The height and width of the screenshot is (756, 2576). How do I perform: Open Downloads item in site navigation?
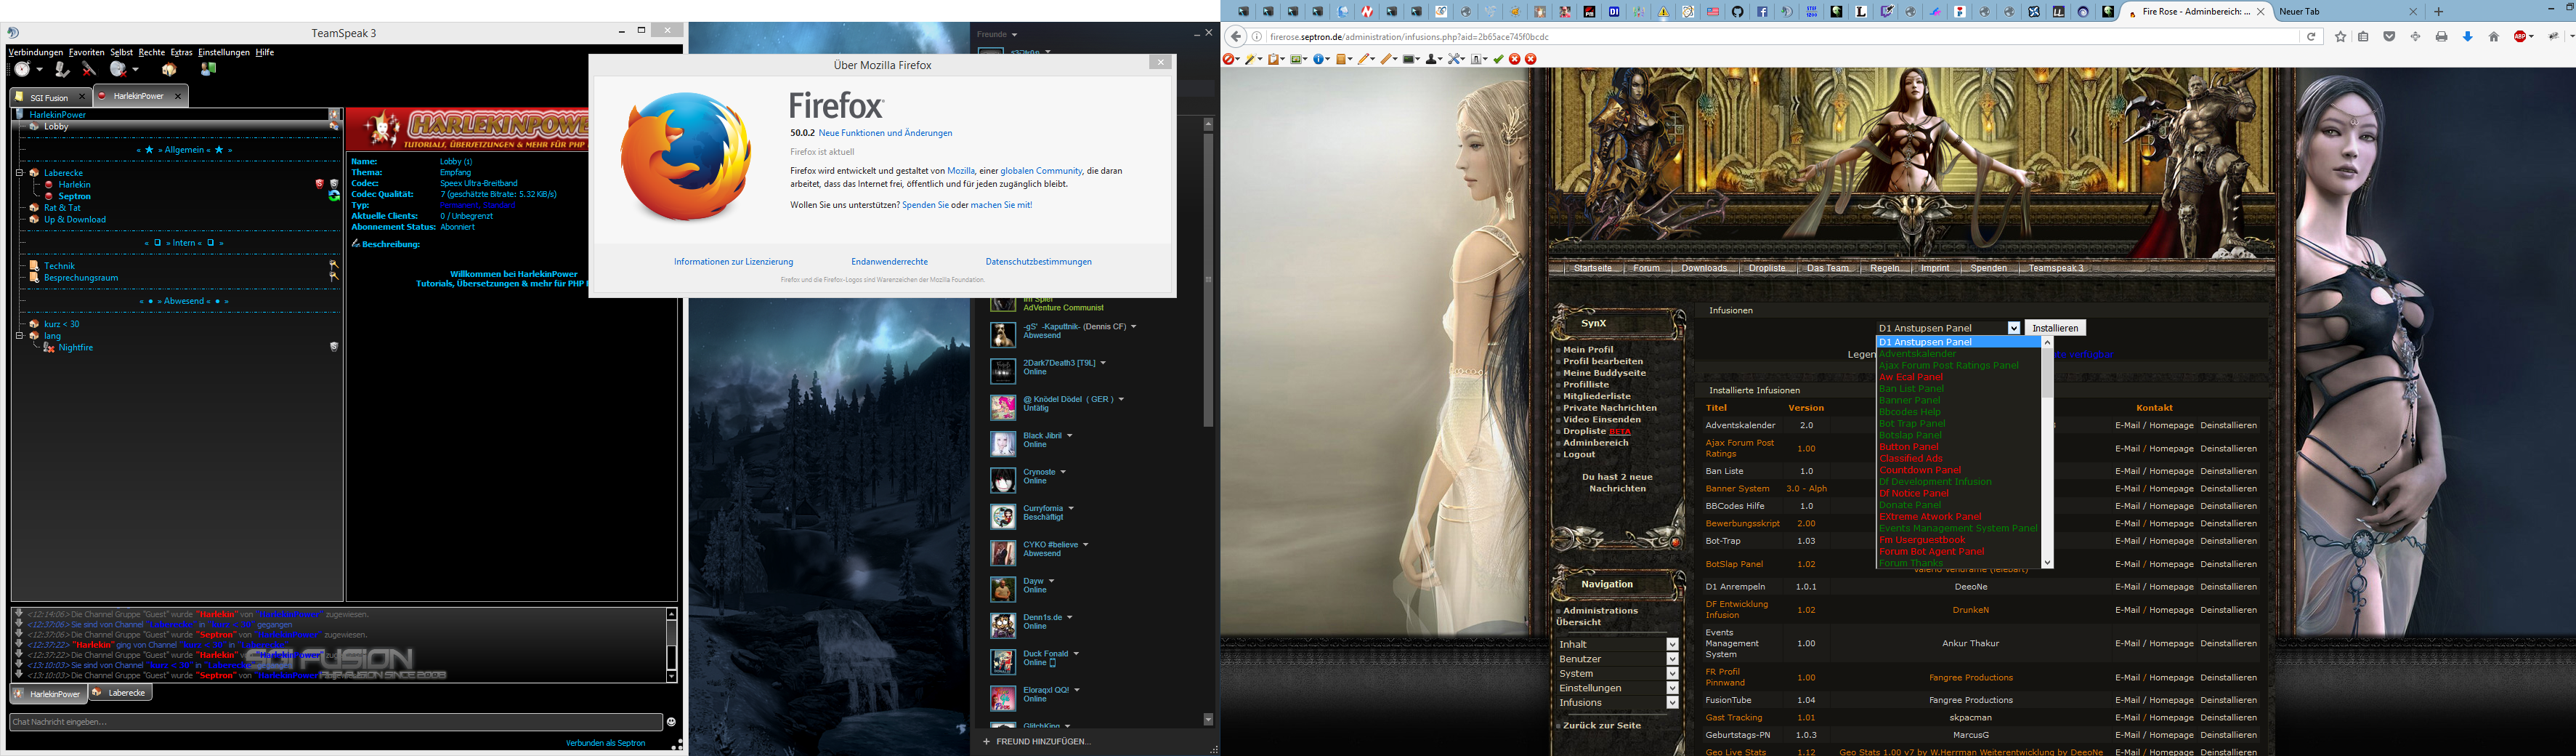click(1704, 268)
